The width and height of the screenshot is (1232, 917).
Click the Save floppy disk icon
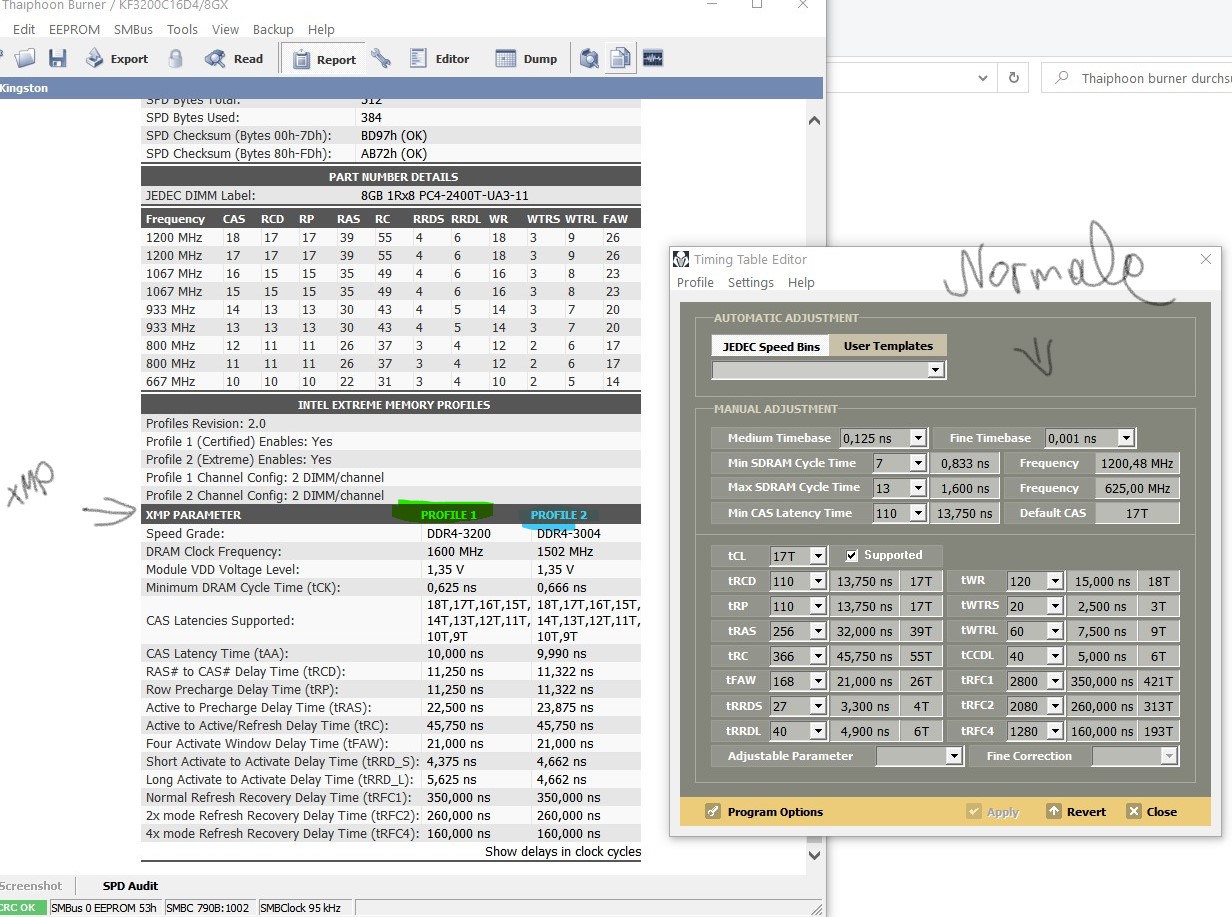[58, 59]
